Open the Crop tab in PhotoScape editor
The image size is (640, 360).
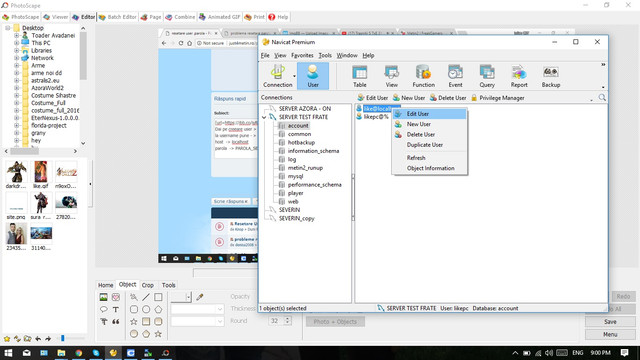click(147, 285)
